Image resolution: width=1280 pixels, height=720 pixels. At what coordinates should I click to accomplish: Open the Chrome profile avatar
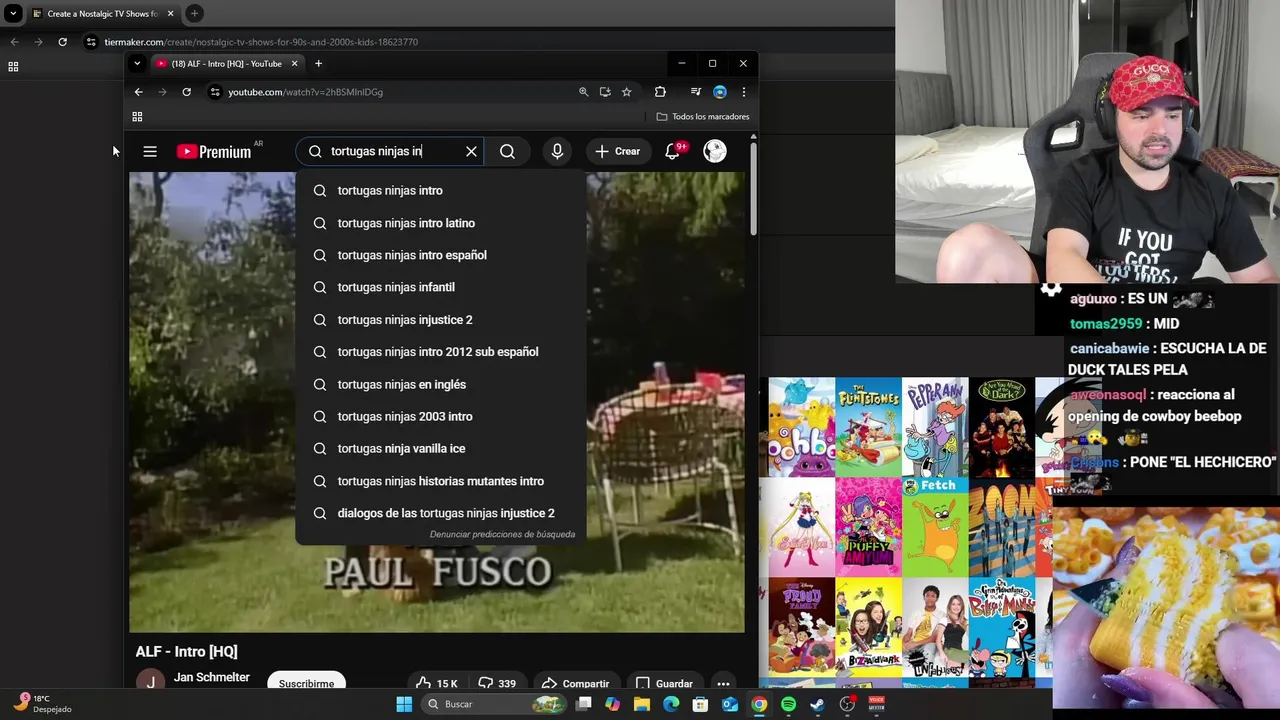pos(720,92)
